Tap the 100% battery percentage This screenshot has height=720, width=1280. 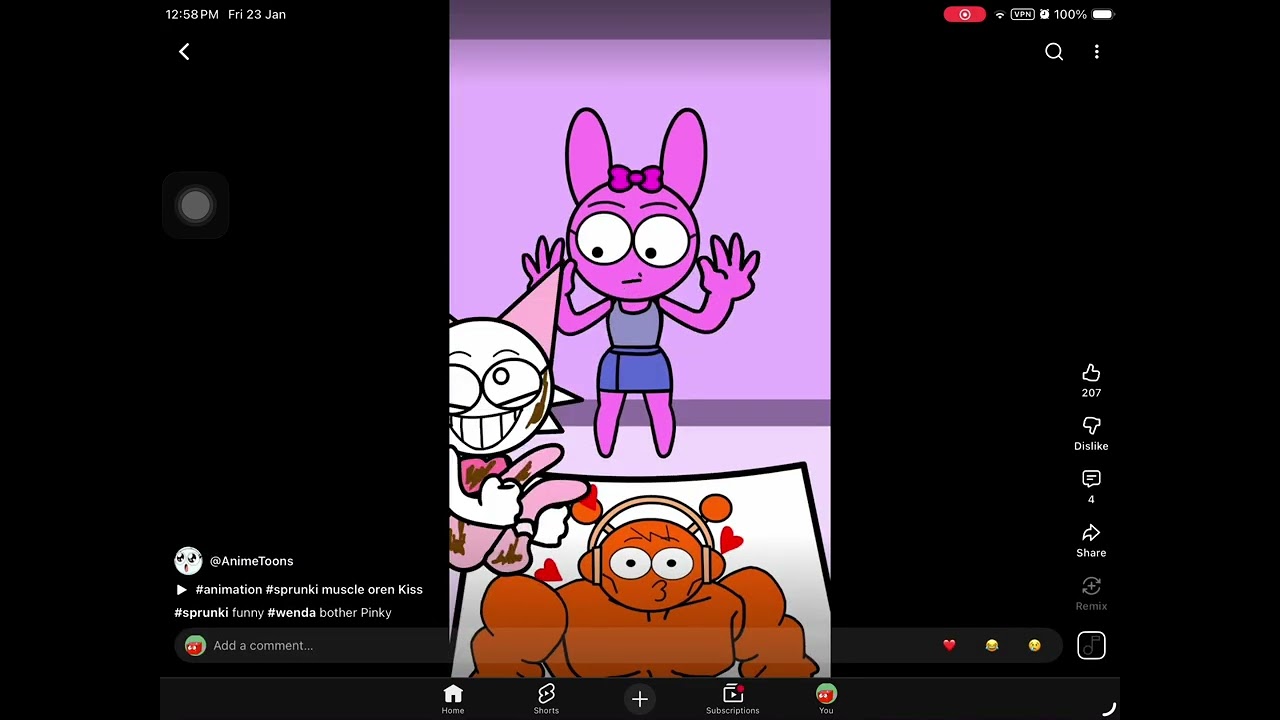[x=1070, y=15]
